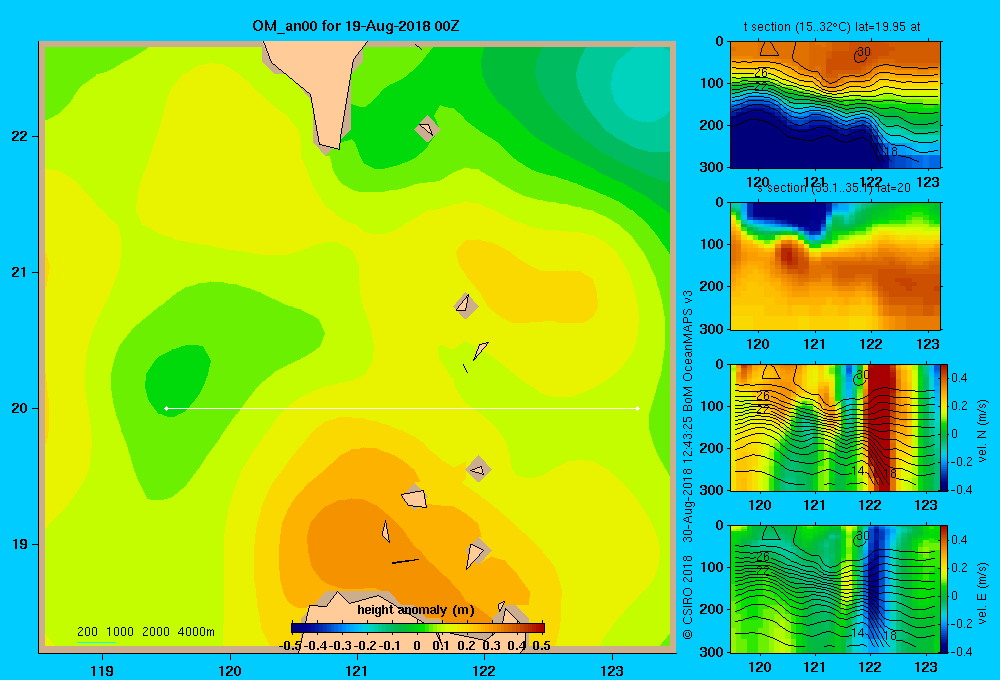Click longitude label 119 on main map

(102, 671)
